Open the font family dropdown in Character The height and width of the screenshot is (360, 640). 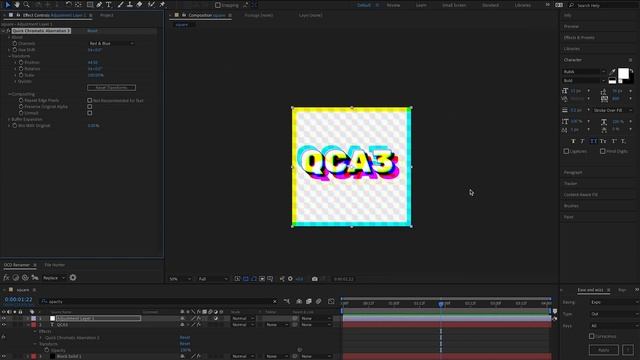pyautogui.click(x=584, y=72)
